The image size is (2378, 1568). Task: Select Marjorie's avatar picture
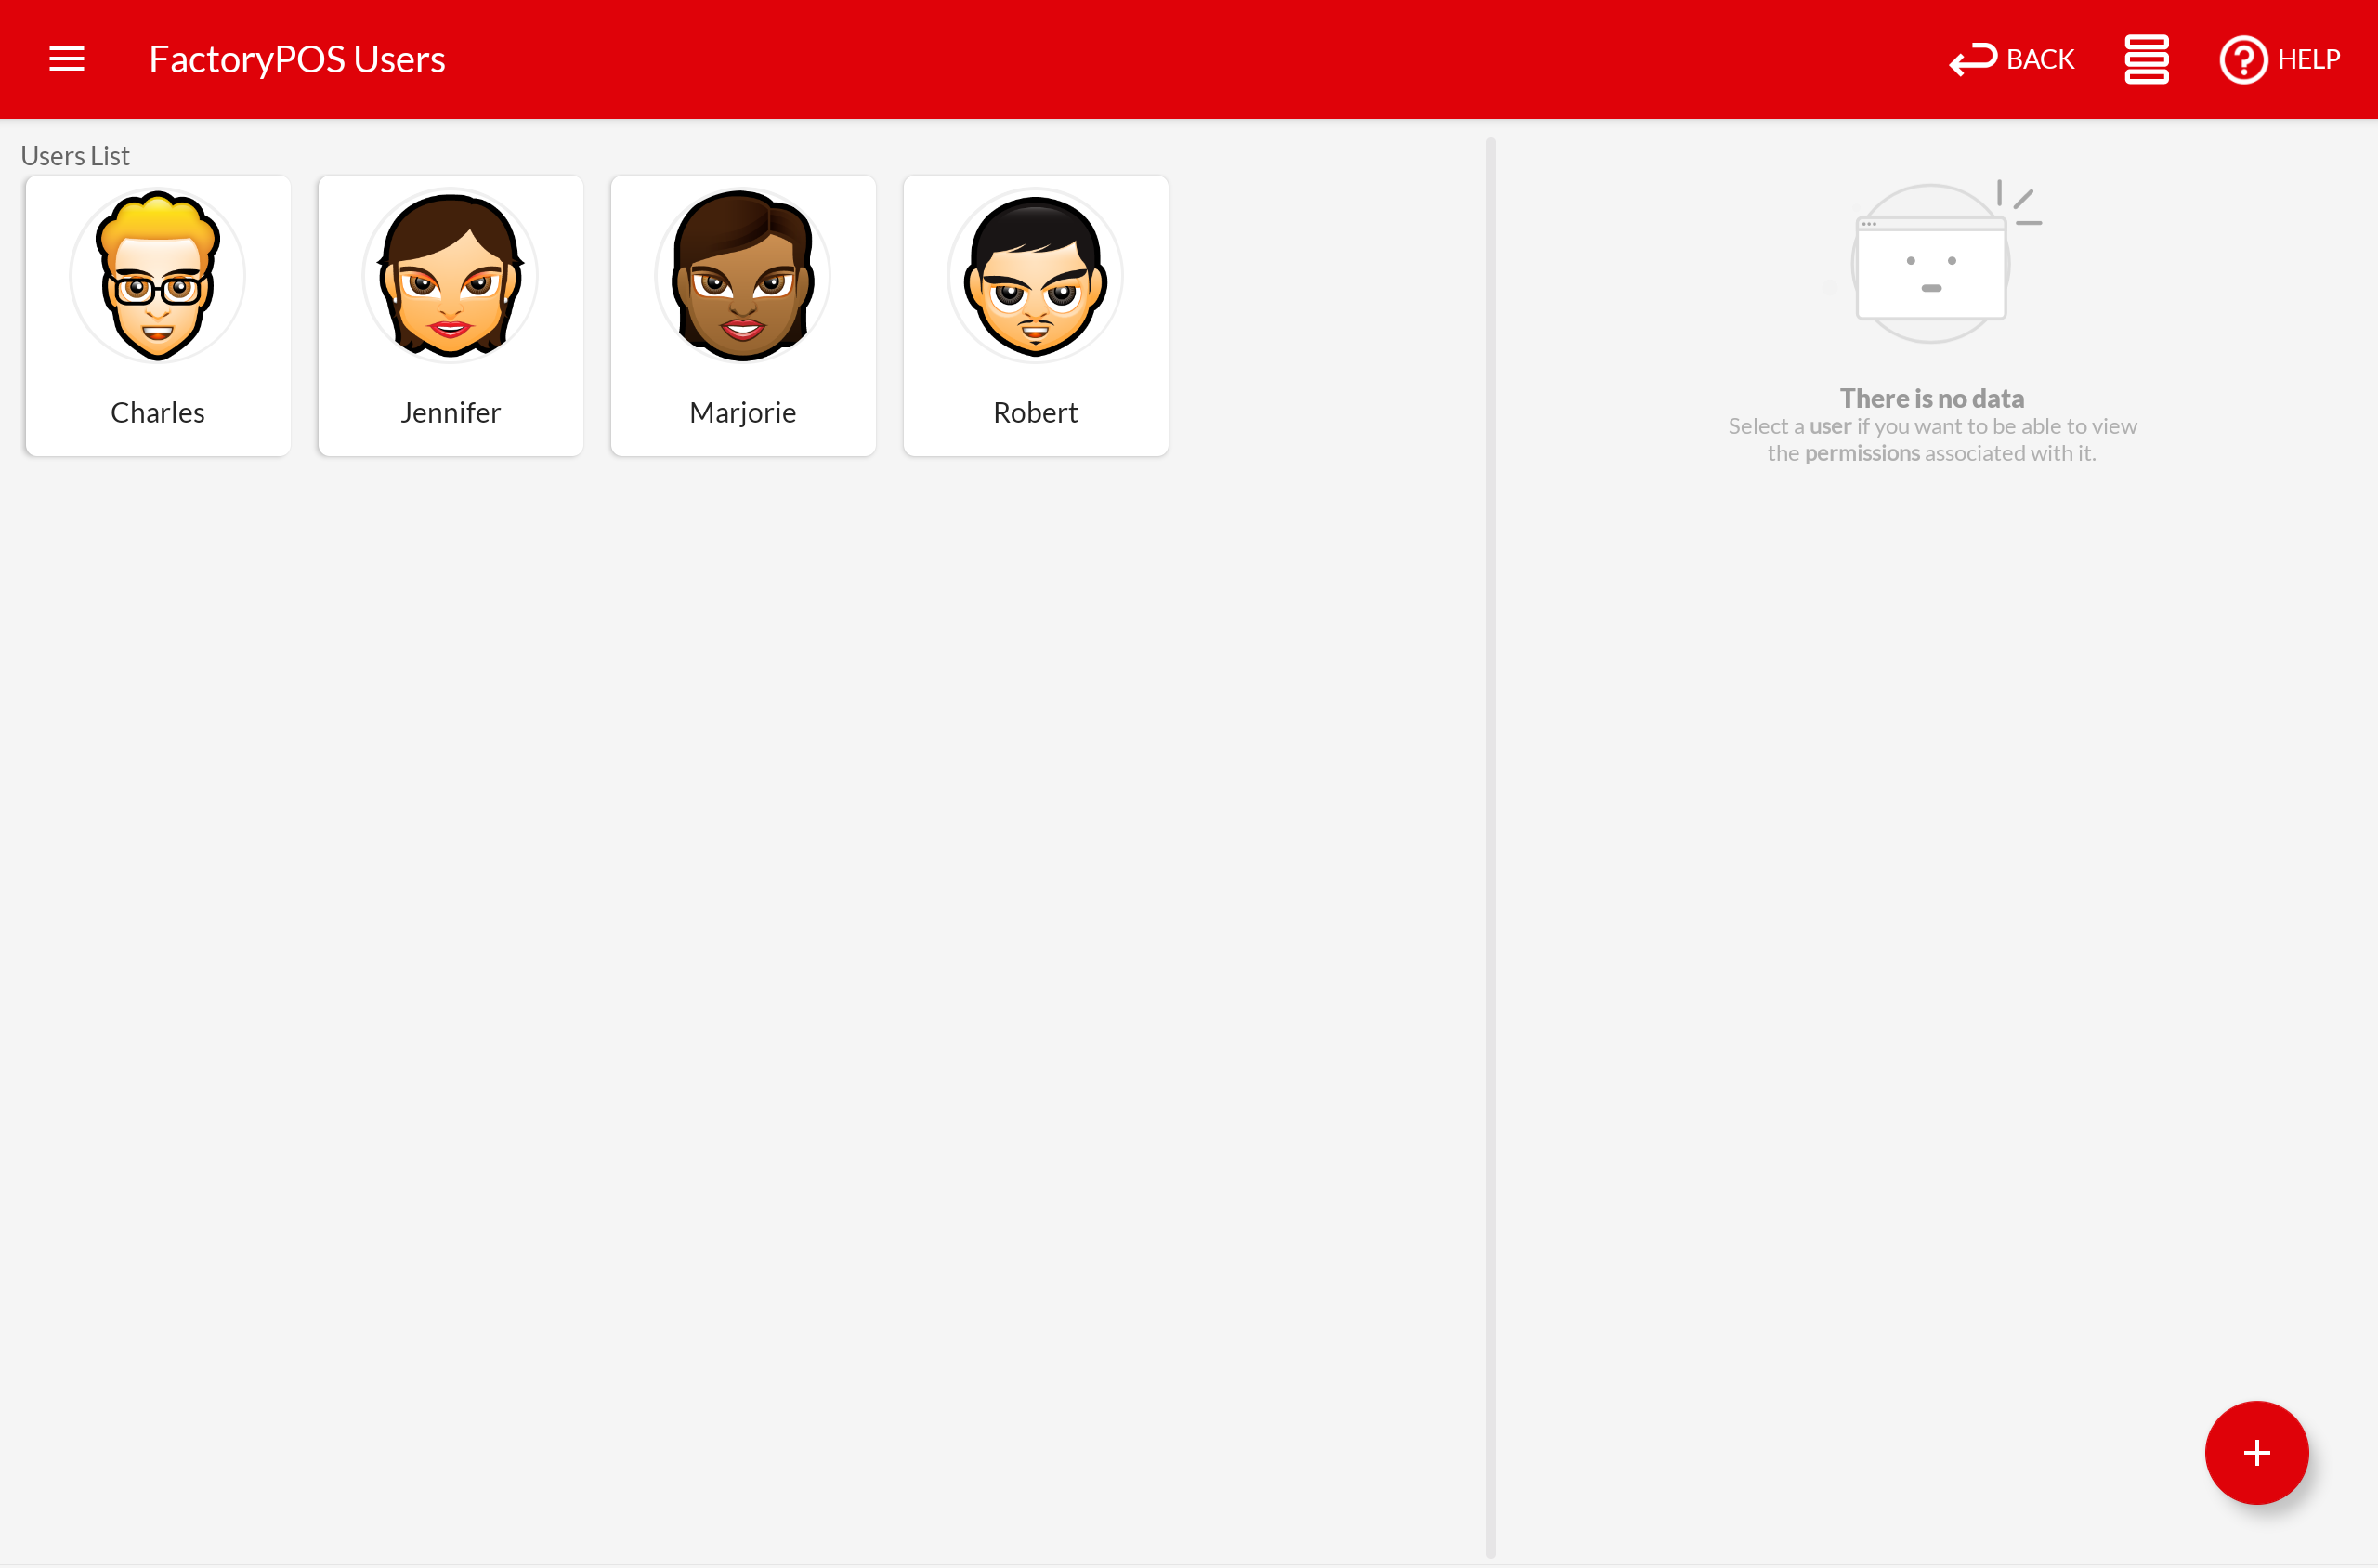743,276
